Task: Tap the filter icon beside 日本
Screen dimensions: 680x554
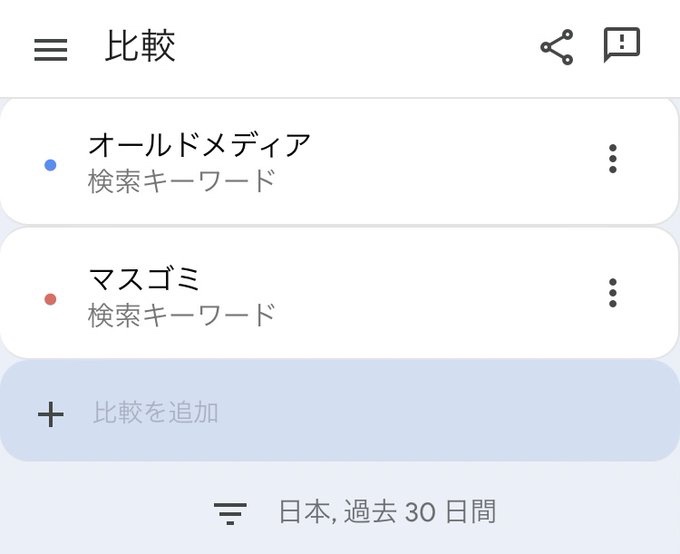Action: [230, 514]
